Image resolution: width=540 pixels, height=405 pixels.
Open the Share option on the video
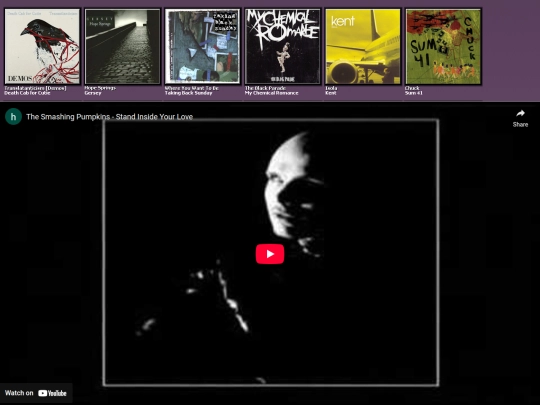pyautogui.click(x=520, y=118)
